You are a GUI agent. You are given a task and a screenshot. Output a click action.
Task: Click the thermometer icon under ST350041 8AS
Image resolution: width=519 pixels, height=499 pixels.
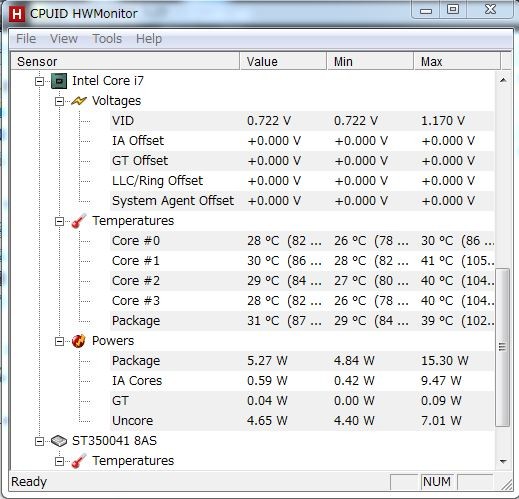79,461
